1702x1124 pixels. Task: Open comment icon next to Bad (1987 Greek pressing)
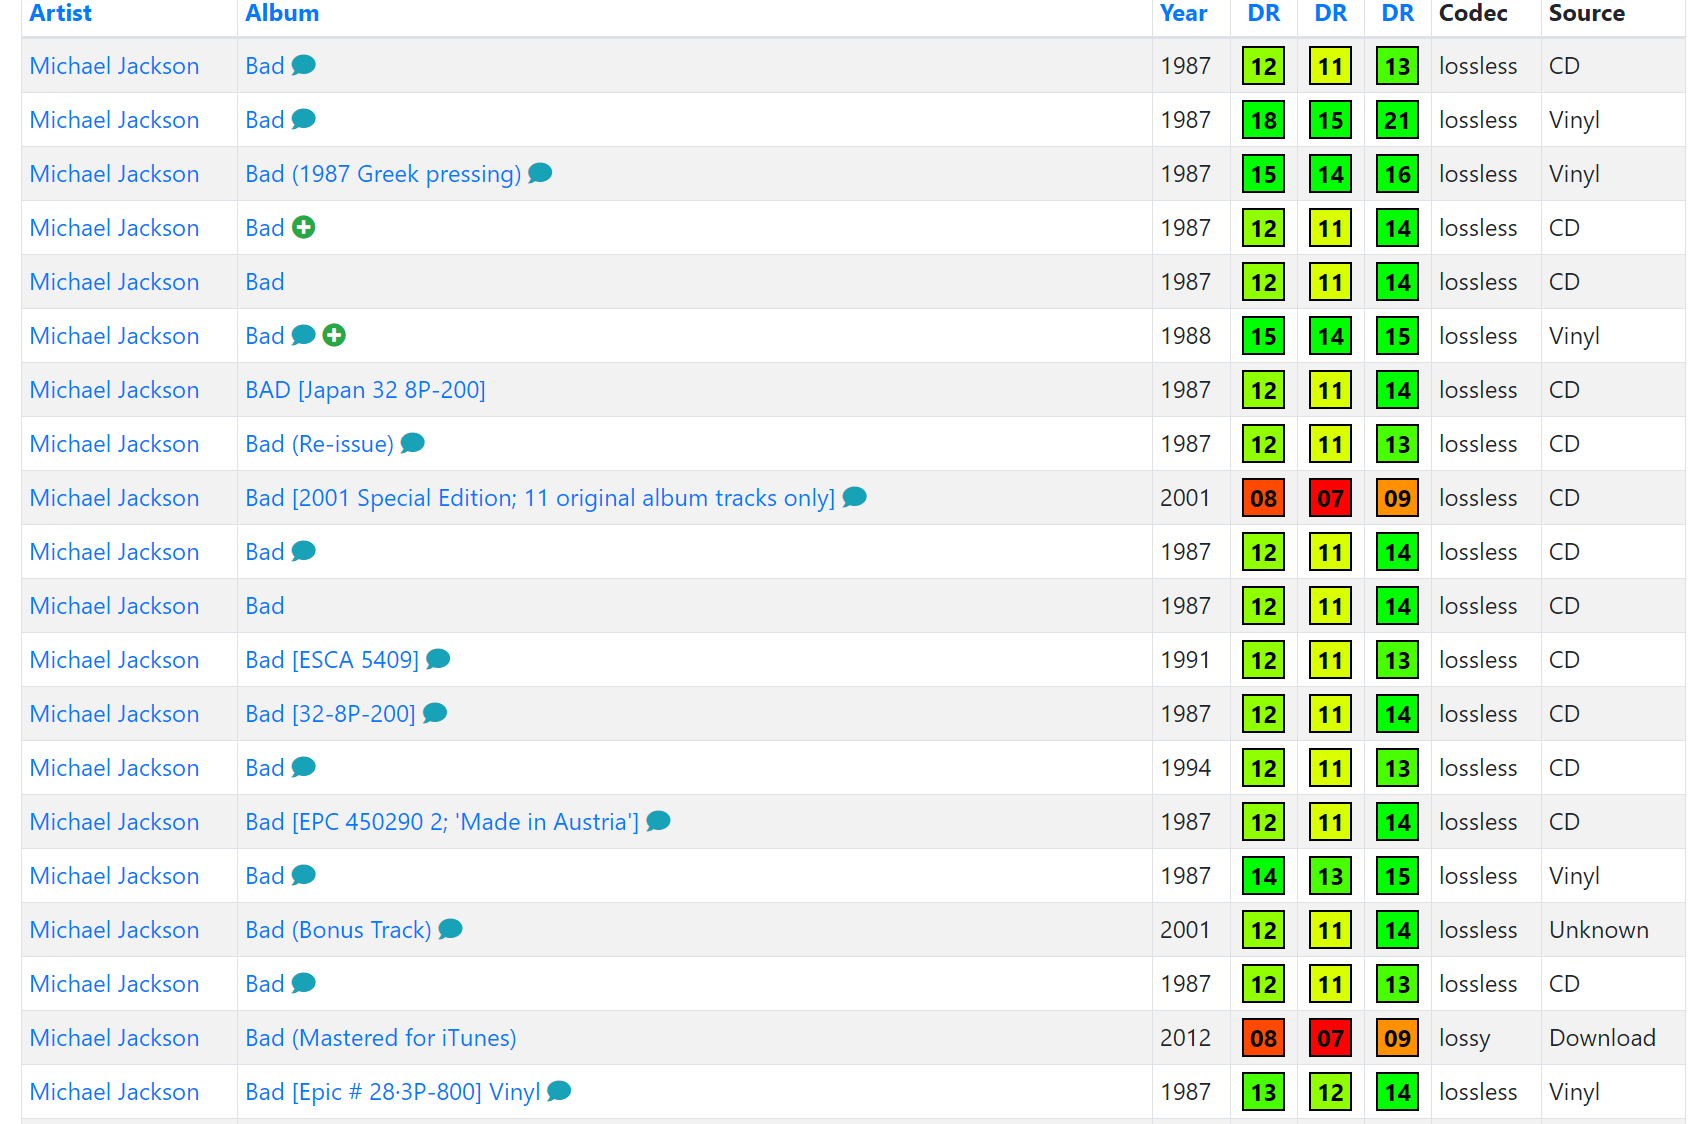(x=540, y=173)
